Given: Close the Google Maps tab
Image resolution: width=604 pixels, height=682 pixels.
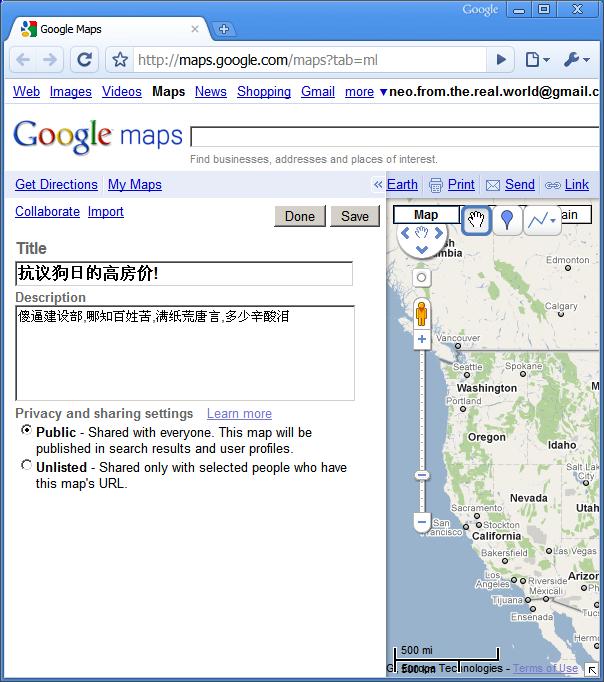Looking at the screenshot, I should [195, 29].
